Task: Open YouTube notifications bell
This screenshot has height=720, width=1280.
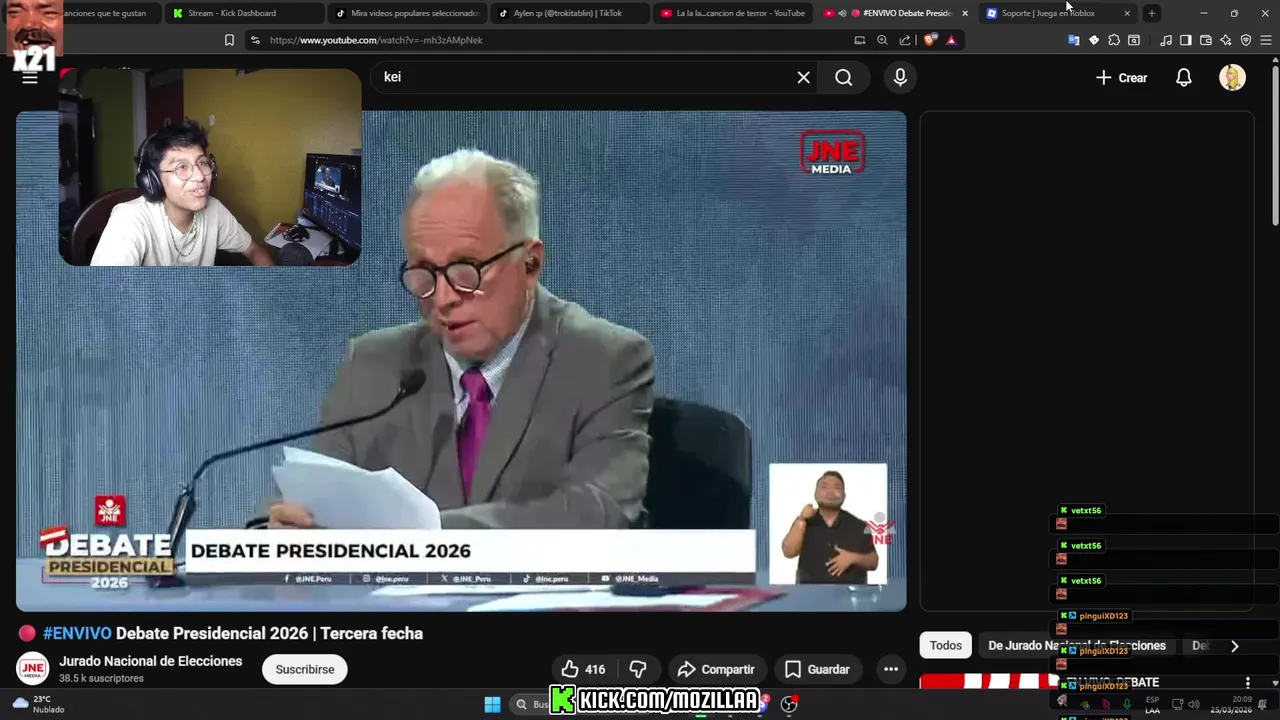Action: click(x=1184, y=77)
